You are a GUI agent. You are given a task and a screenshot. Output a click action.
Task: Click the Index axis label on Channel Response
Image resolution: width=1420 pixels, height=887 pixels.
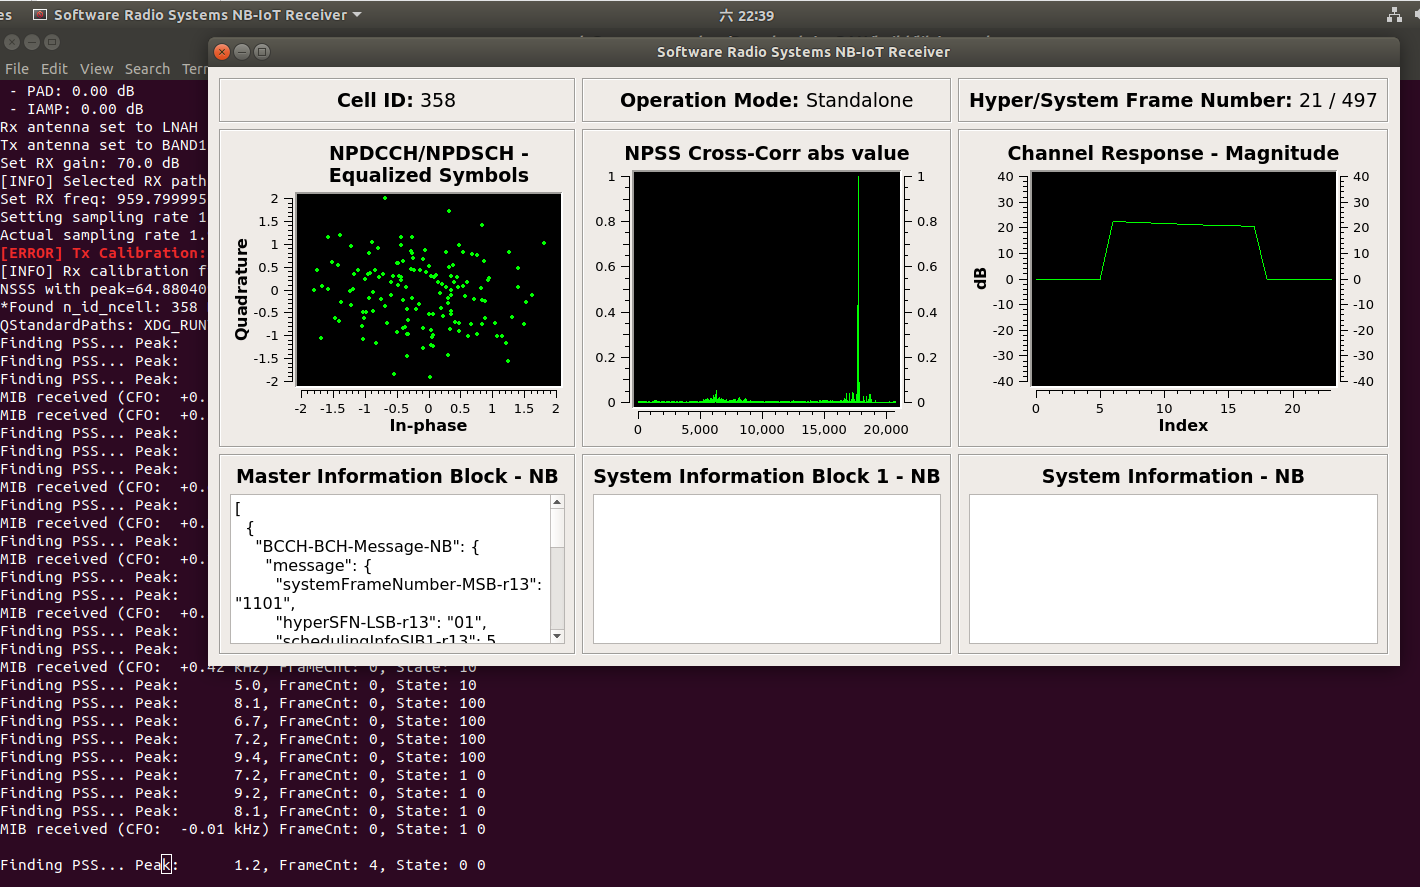coord(1183,425)
